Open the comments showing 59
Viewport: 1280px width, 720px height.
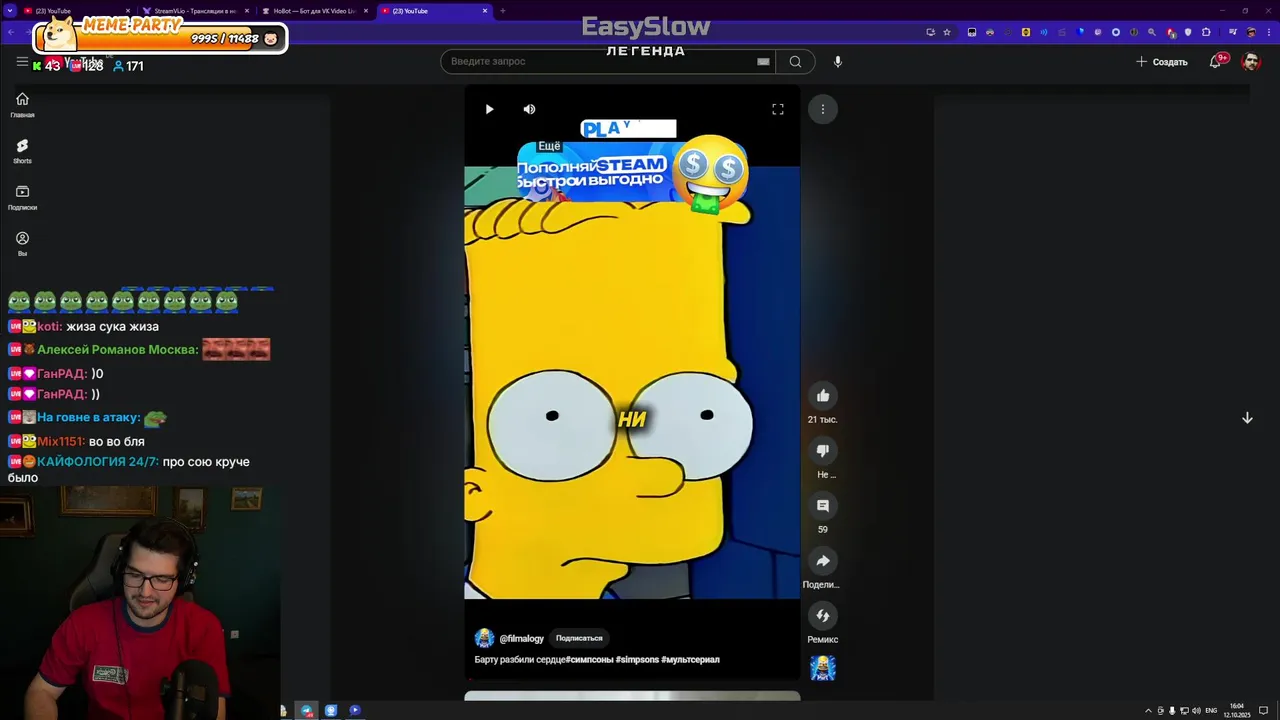point(823,506)
